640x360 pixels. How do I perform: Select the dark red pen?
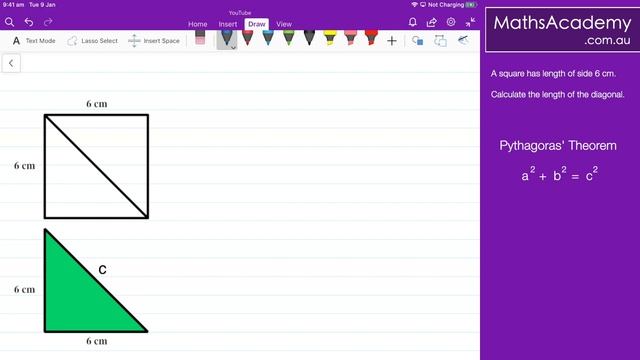[247, 38]
